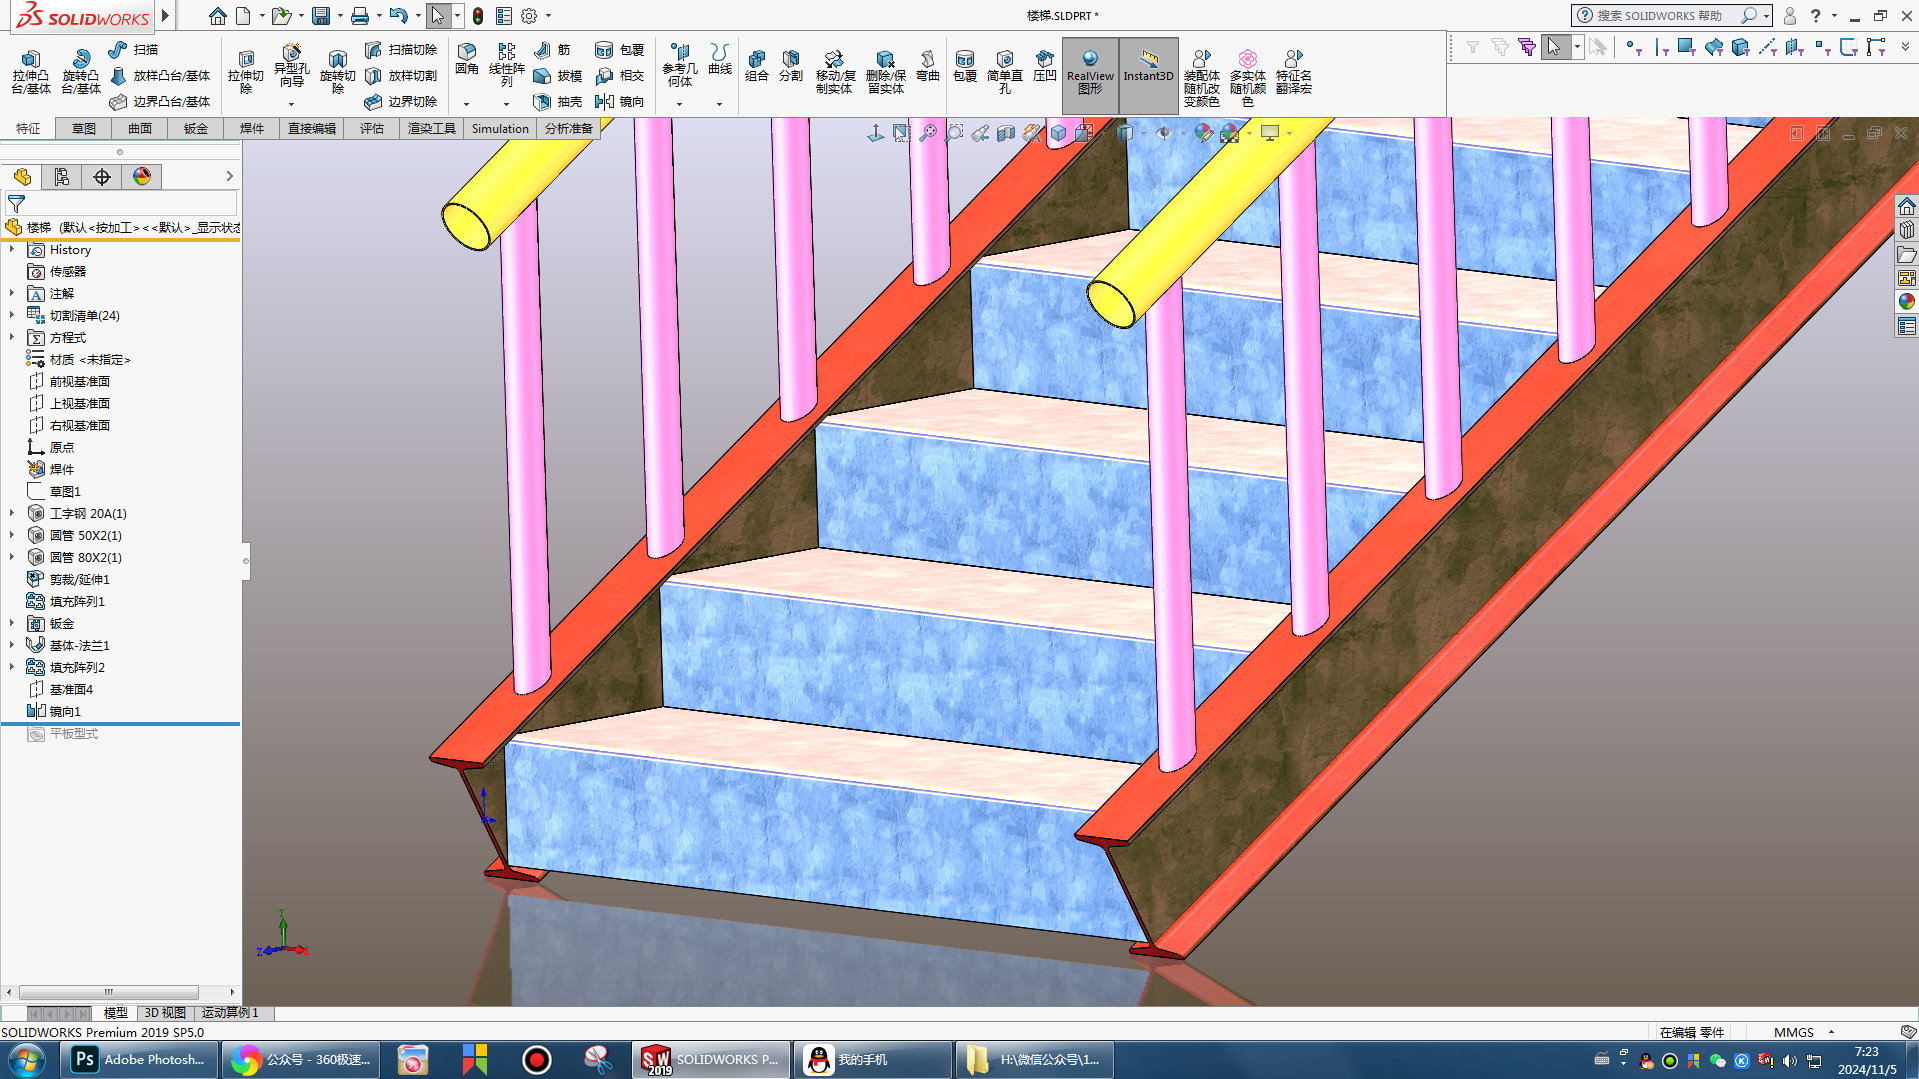
Task: Switch to the Simulation tab
Action: 500,129
